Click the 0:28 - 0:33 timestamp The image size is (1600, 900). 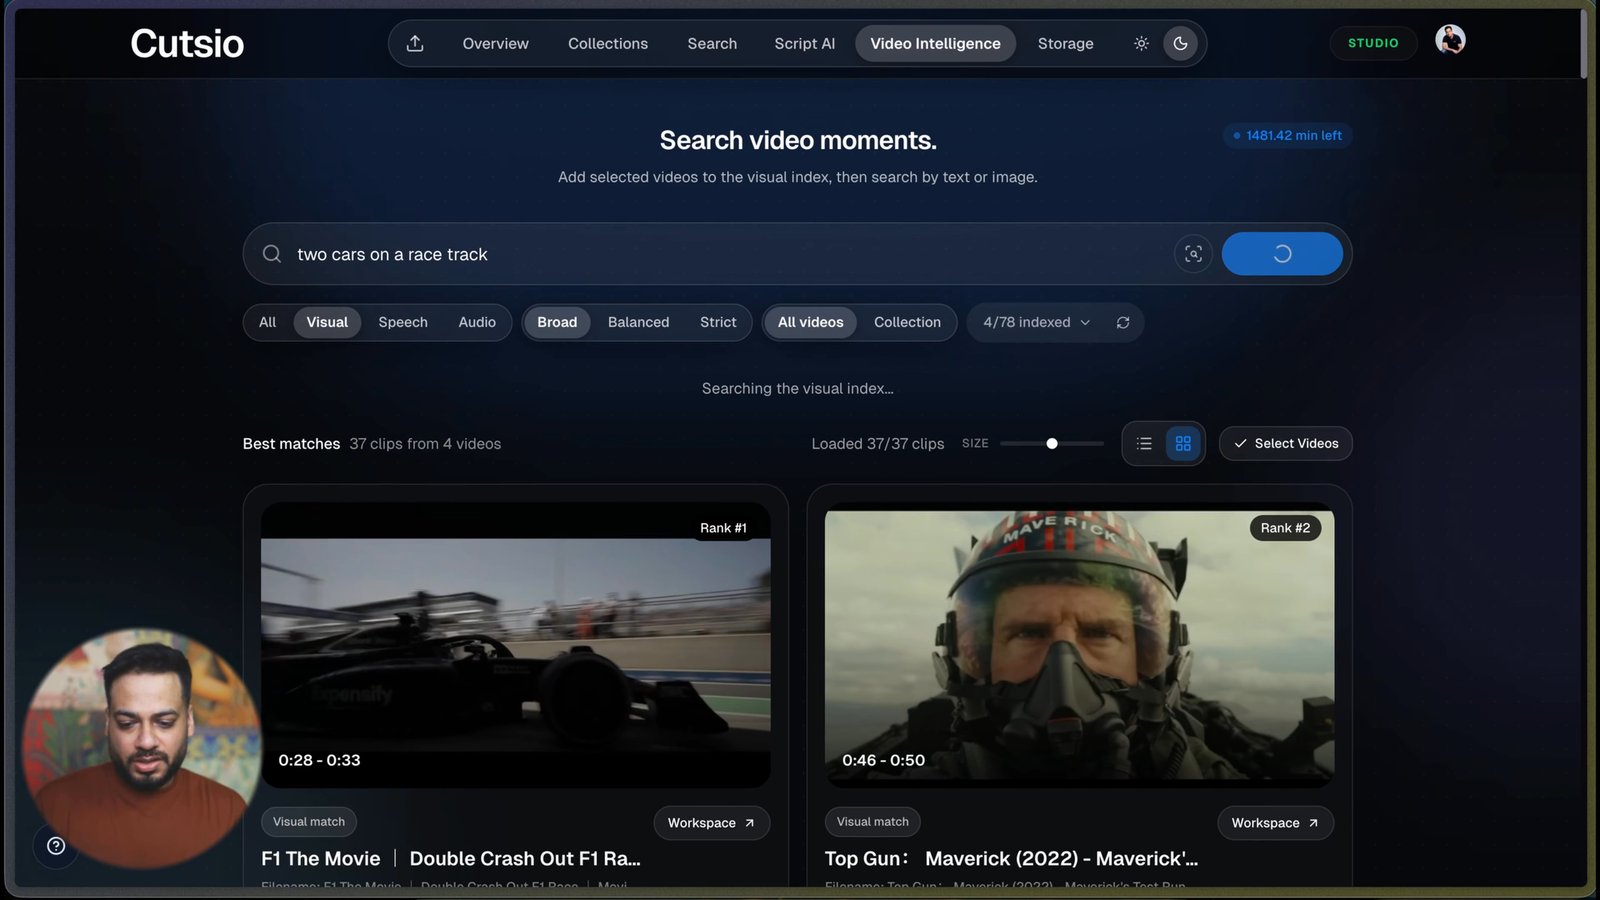tap(319, 760)
